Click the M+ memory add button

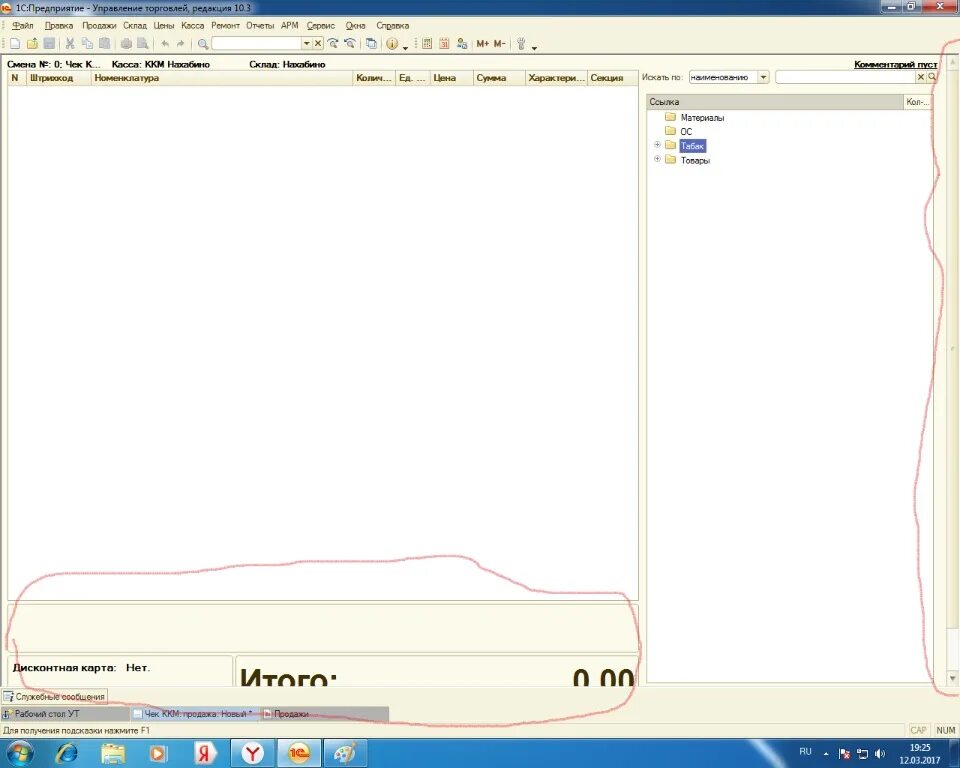tap(482, 43)
